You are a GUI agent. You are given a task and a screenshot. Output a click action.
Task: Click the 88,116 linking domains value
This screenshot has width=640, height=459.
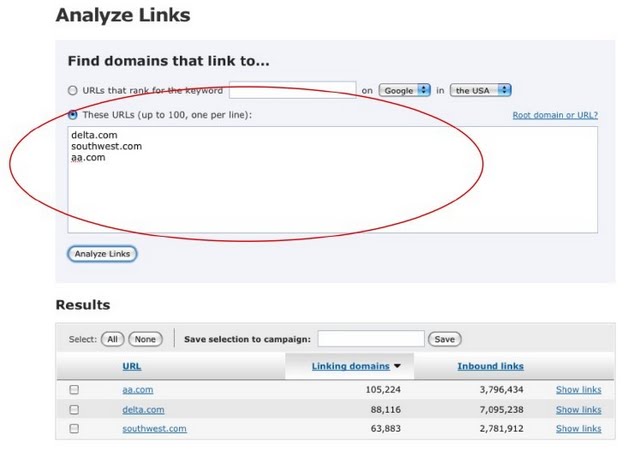(386, 409)
